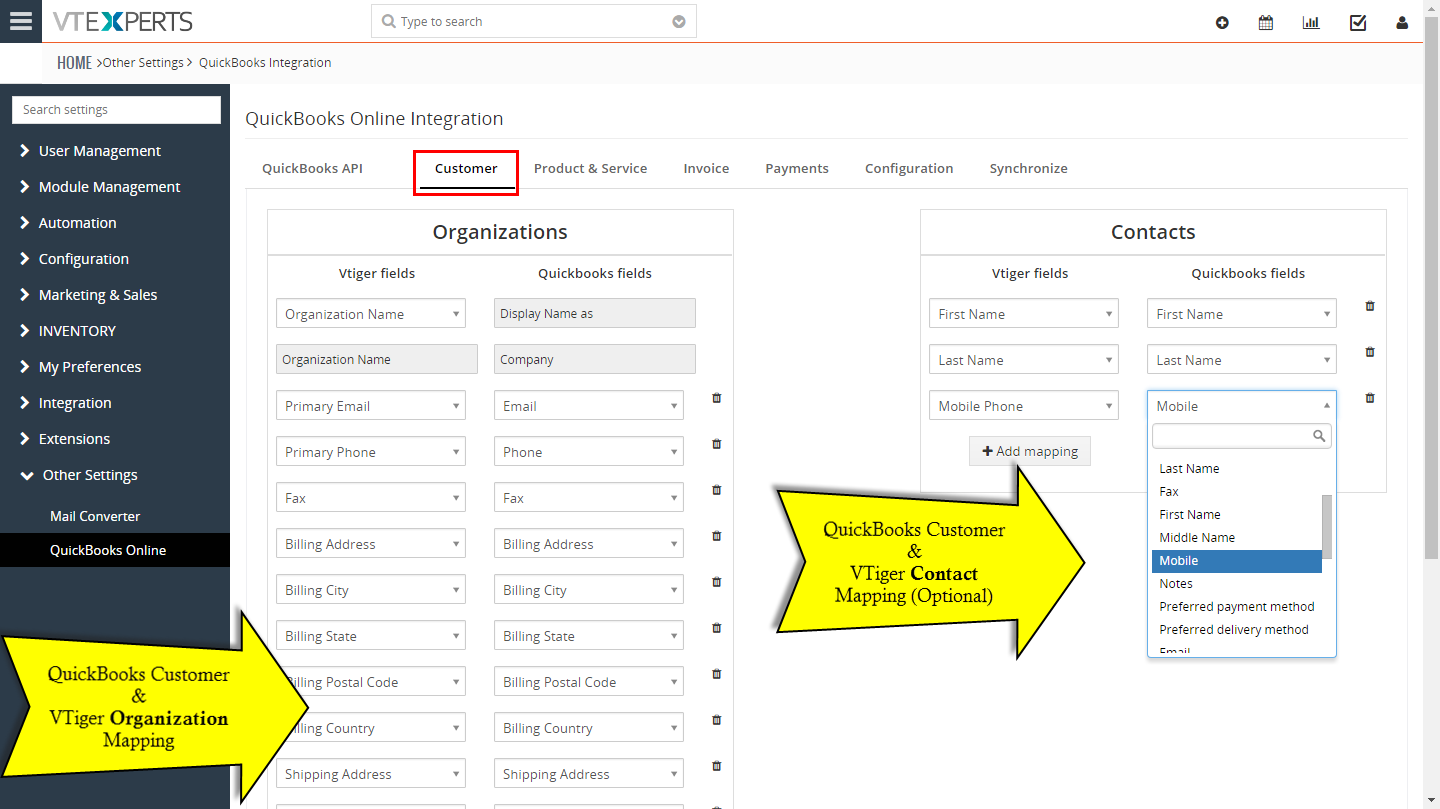The width and height of the screenshot is (1440, 809).
Task: Delete the Billing Address mapping row
Action: click(717, 536)
